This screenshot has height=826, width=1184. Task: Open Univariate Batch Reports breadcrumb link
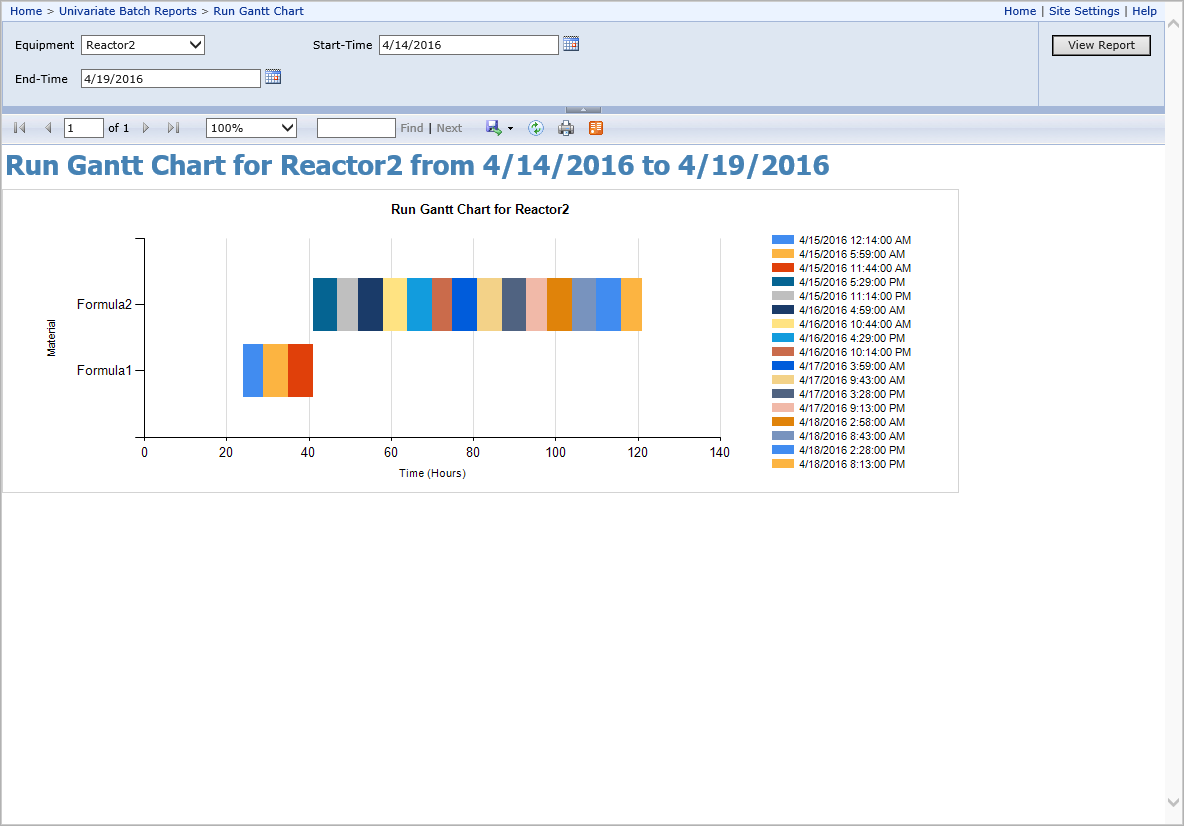point(128,11)
